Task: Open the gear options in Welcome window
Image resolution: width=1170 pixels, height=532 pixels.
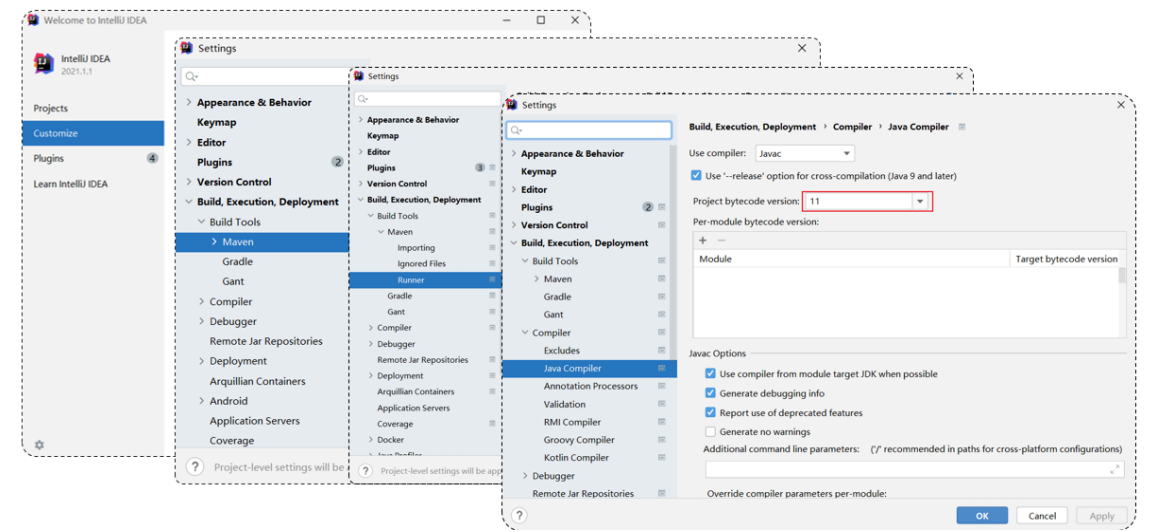Action: (x=40, y=445)
